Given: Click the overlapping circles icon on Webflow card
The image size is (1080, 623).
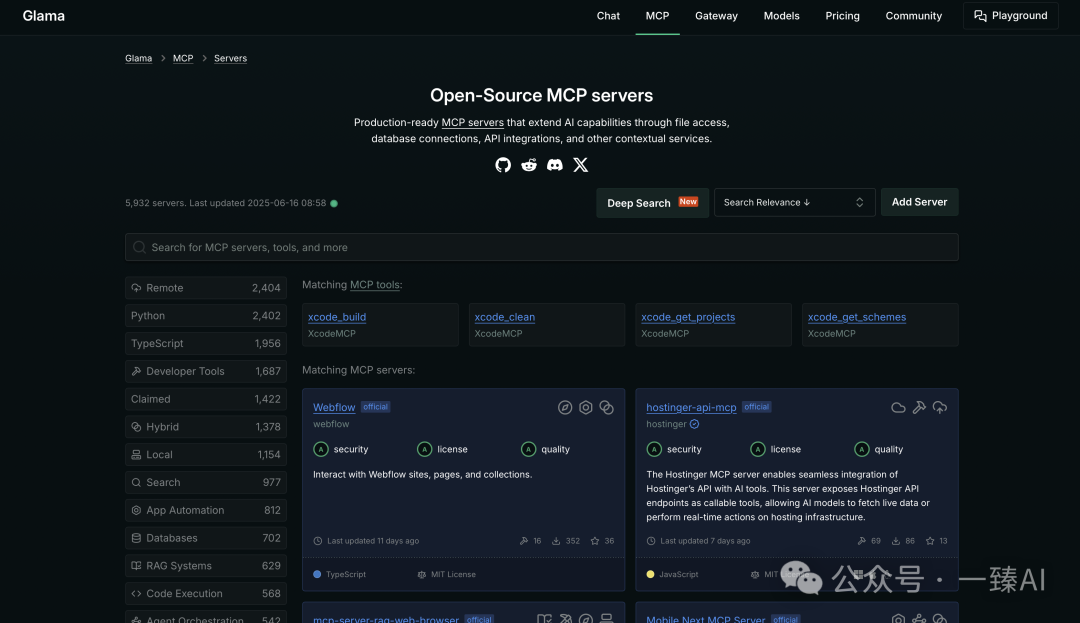Looking at the screenshot, I should click(x=606, y=408).
